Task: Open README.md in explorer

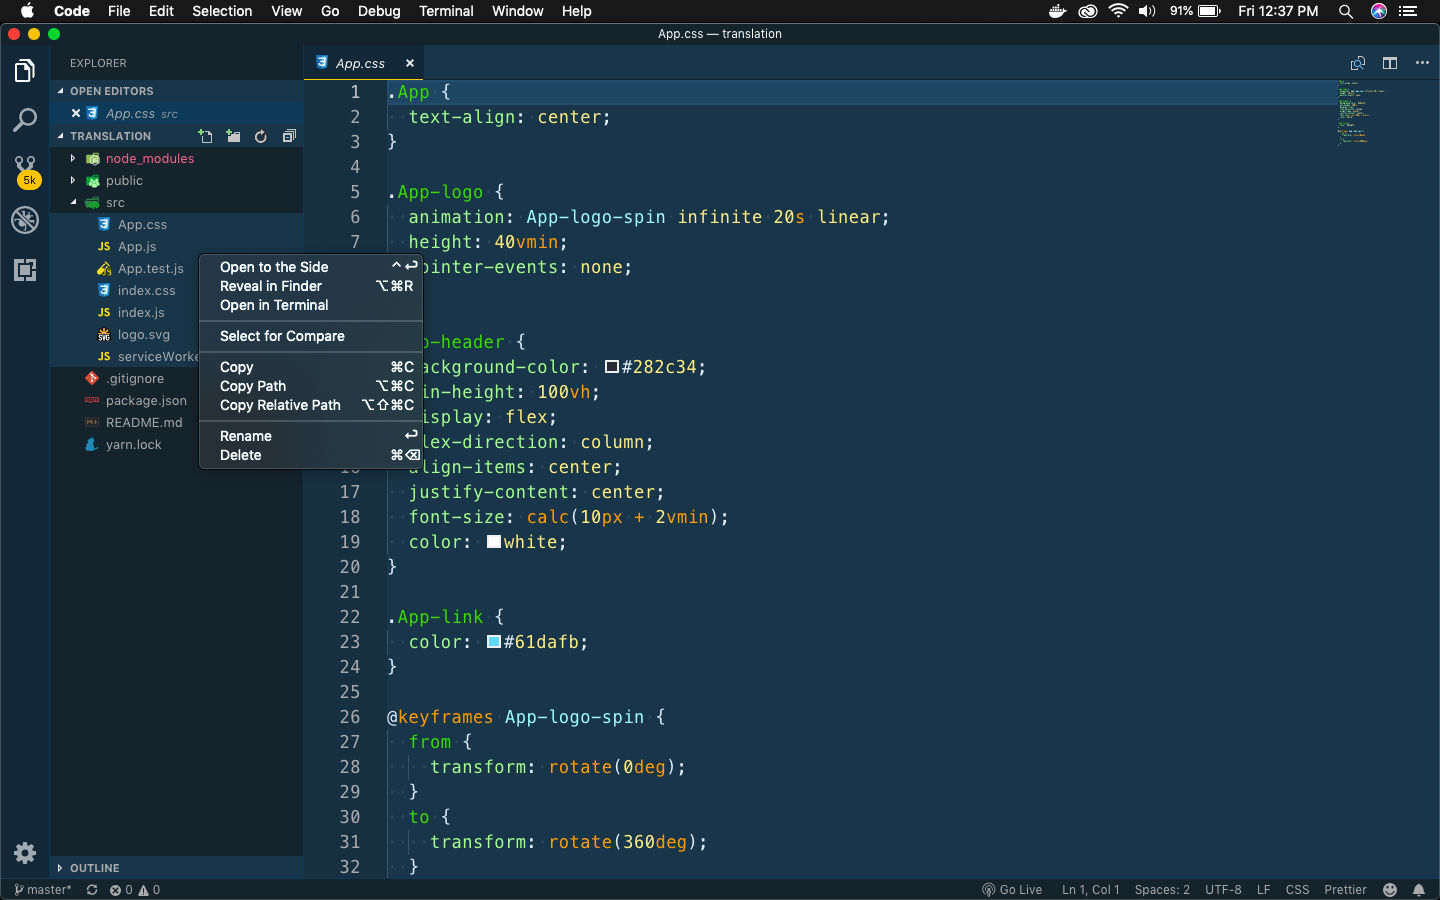Action: [144, 423]
